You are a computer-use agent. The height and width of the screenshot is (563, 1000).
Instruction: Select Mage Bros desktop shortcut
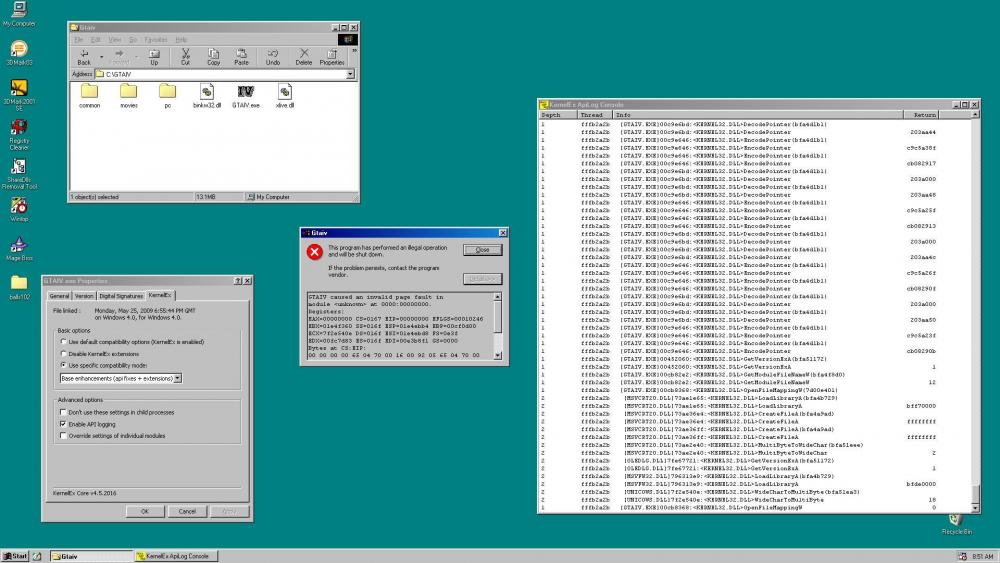click(x=19, y=249)
